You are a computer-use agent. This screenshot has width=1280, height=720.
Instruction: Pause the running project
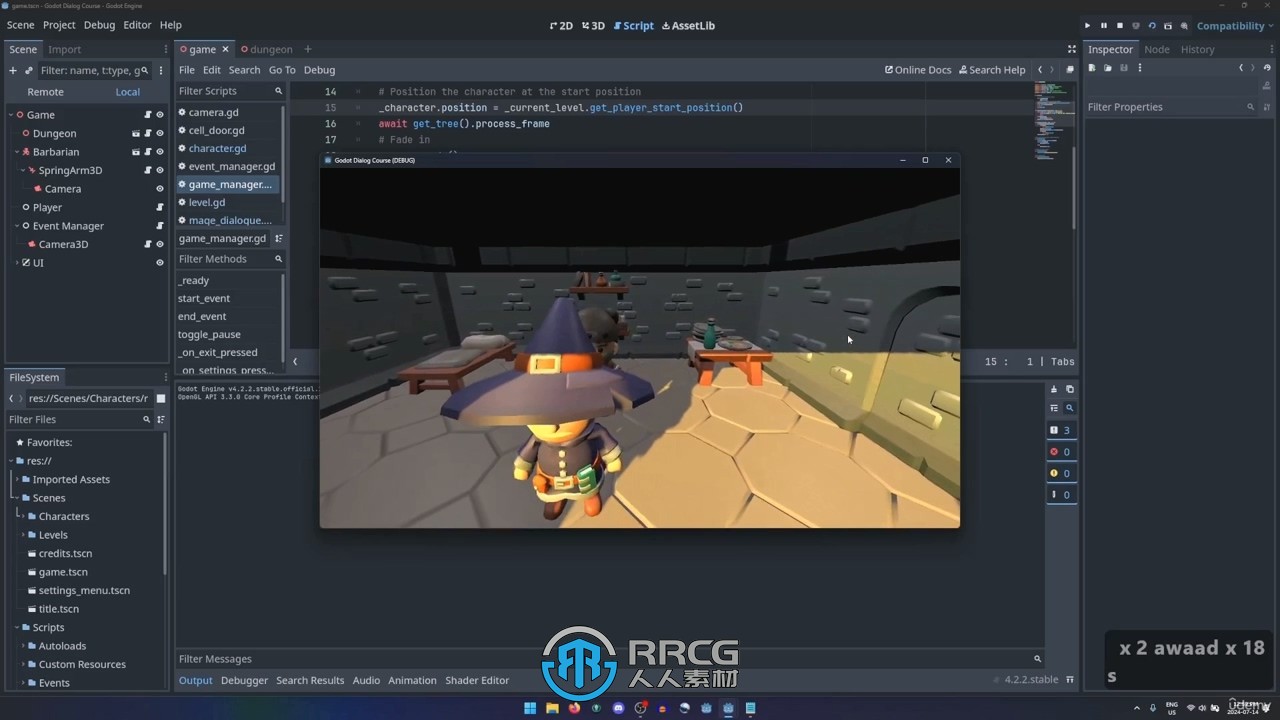tap(1104, 25)
